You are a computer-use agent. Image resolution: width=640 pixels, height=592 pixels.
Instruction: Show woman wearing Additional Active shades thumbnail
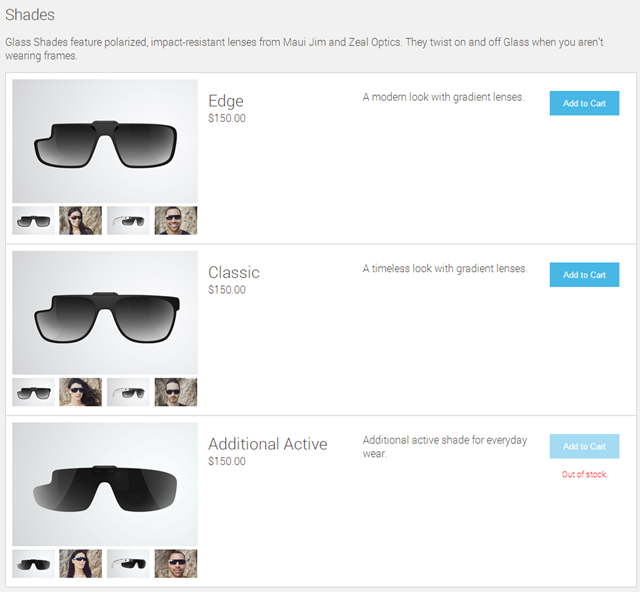(x=81, y=563)
